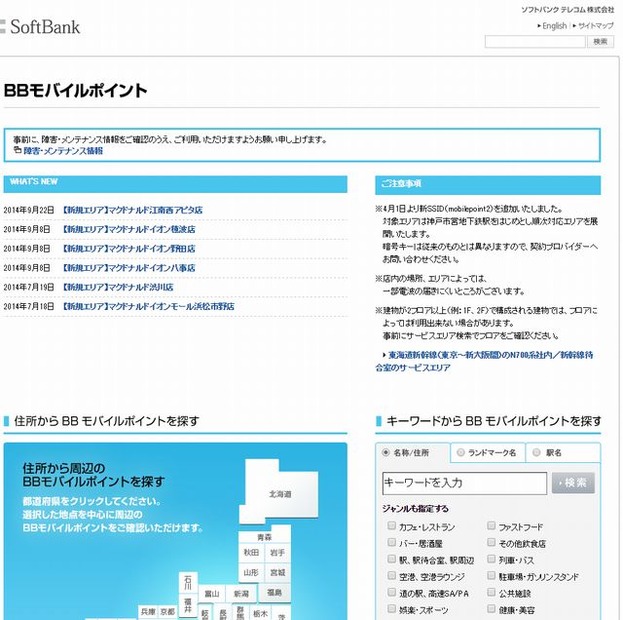
Task: Open マクドナルドイオン砺波店 news item
Action: tap(129, 229)
